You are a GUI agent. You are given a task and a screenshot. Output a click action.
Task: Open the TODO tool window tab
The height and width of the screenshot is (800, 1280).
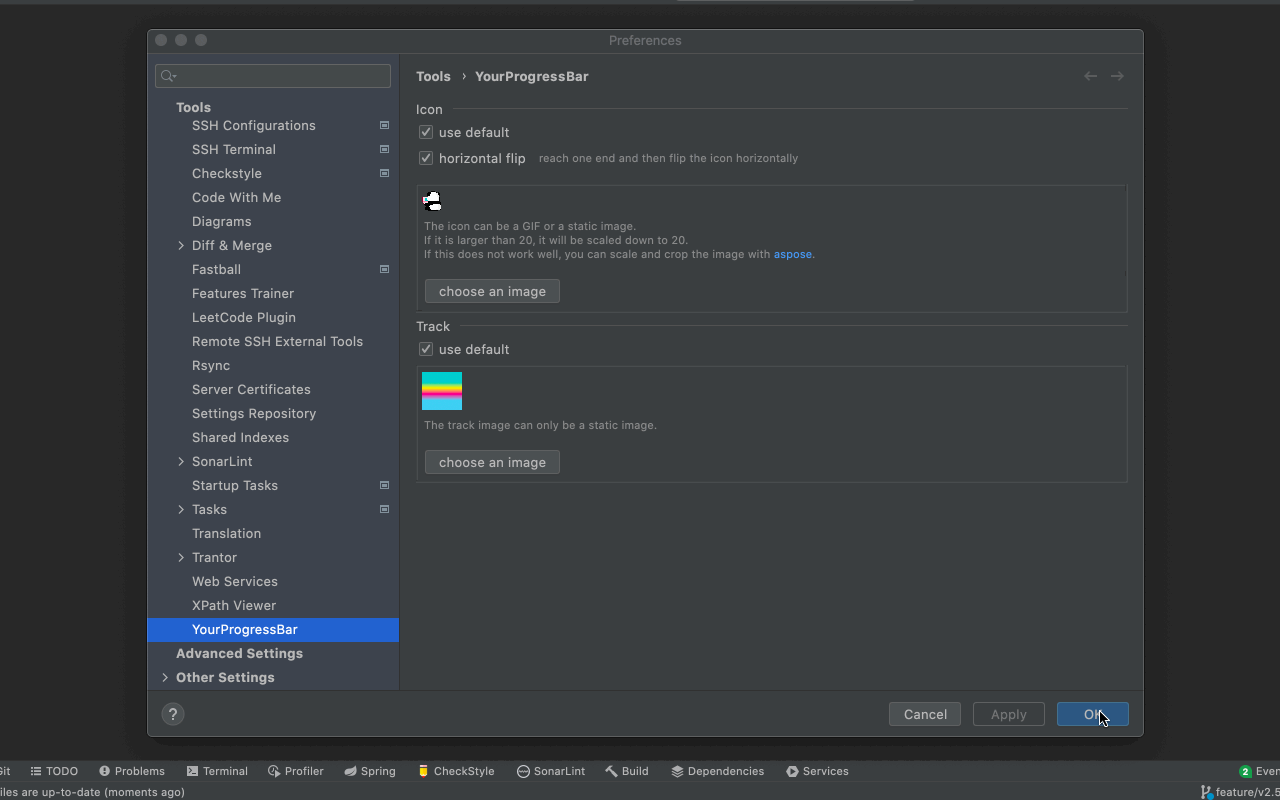point(54,771)
